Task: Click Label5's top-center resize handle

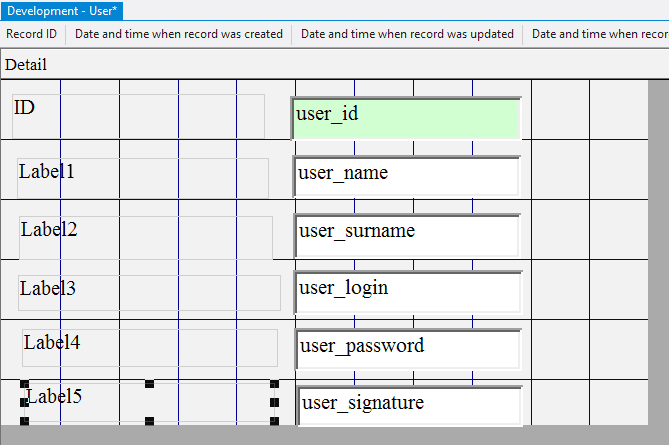Action: click(149, 384)
